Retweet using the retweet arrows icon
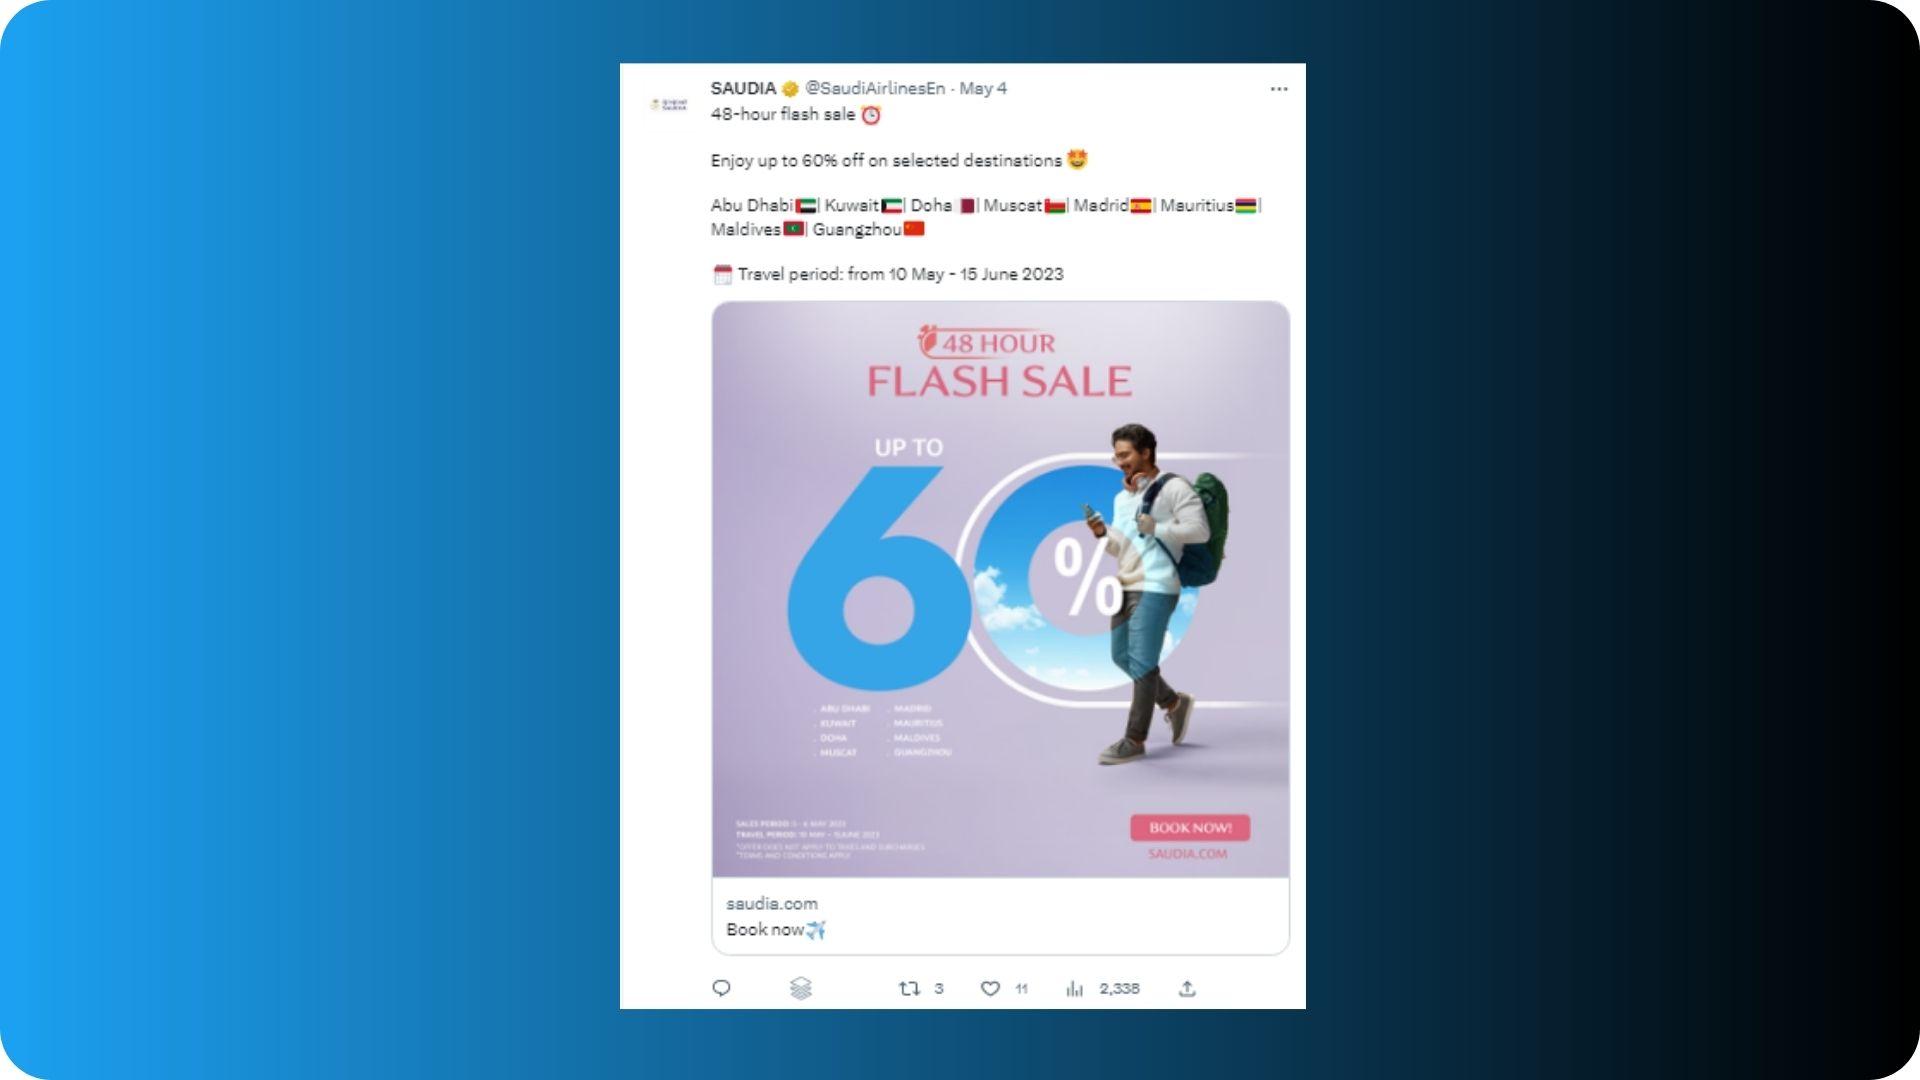Screen dimensions: 1920x1080 [909, 988]
